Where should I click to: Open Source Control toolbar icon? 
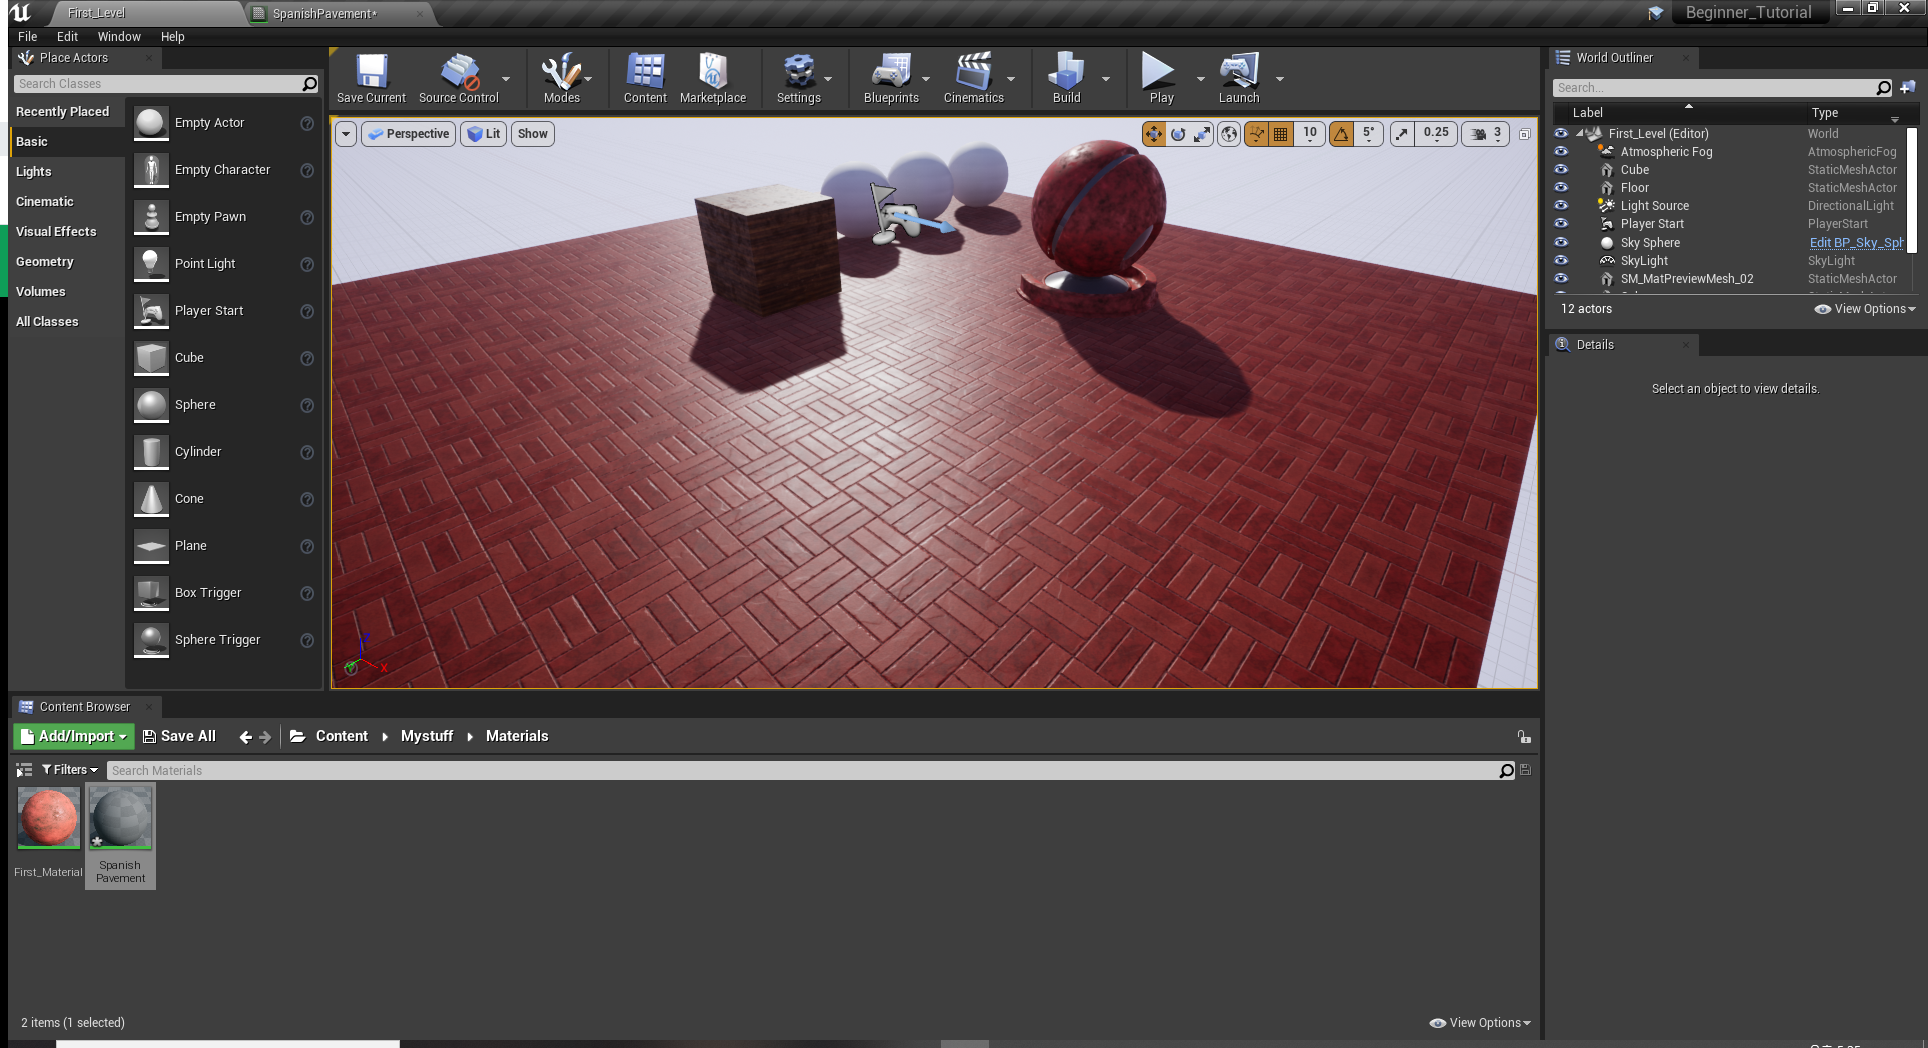click(459, 78)
